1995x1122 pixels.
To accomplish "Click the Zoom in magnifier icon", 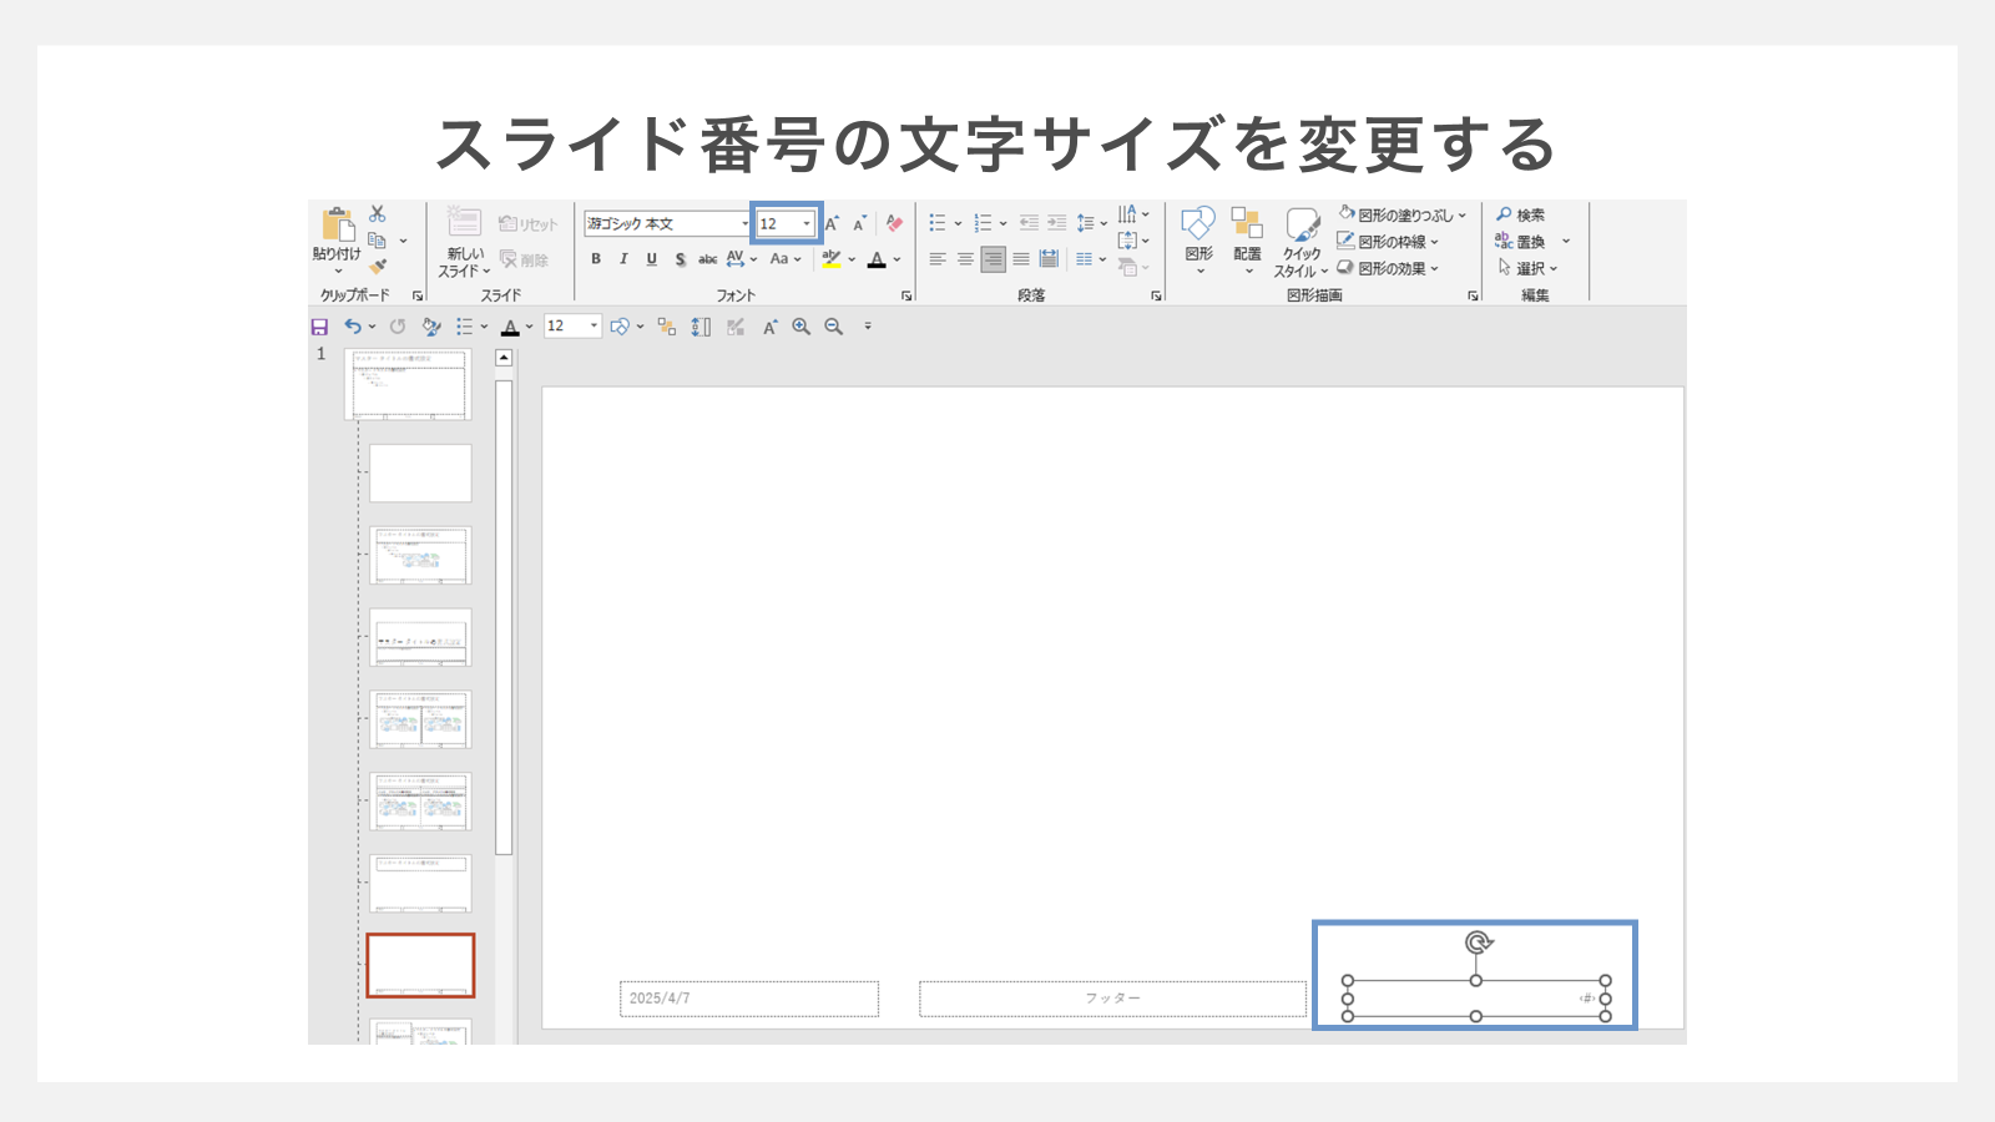I will click(x=801, y=326).
